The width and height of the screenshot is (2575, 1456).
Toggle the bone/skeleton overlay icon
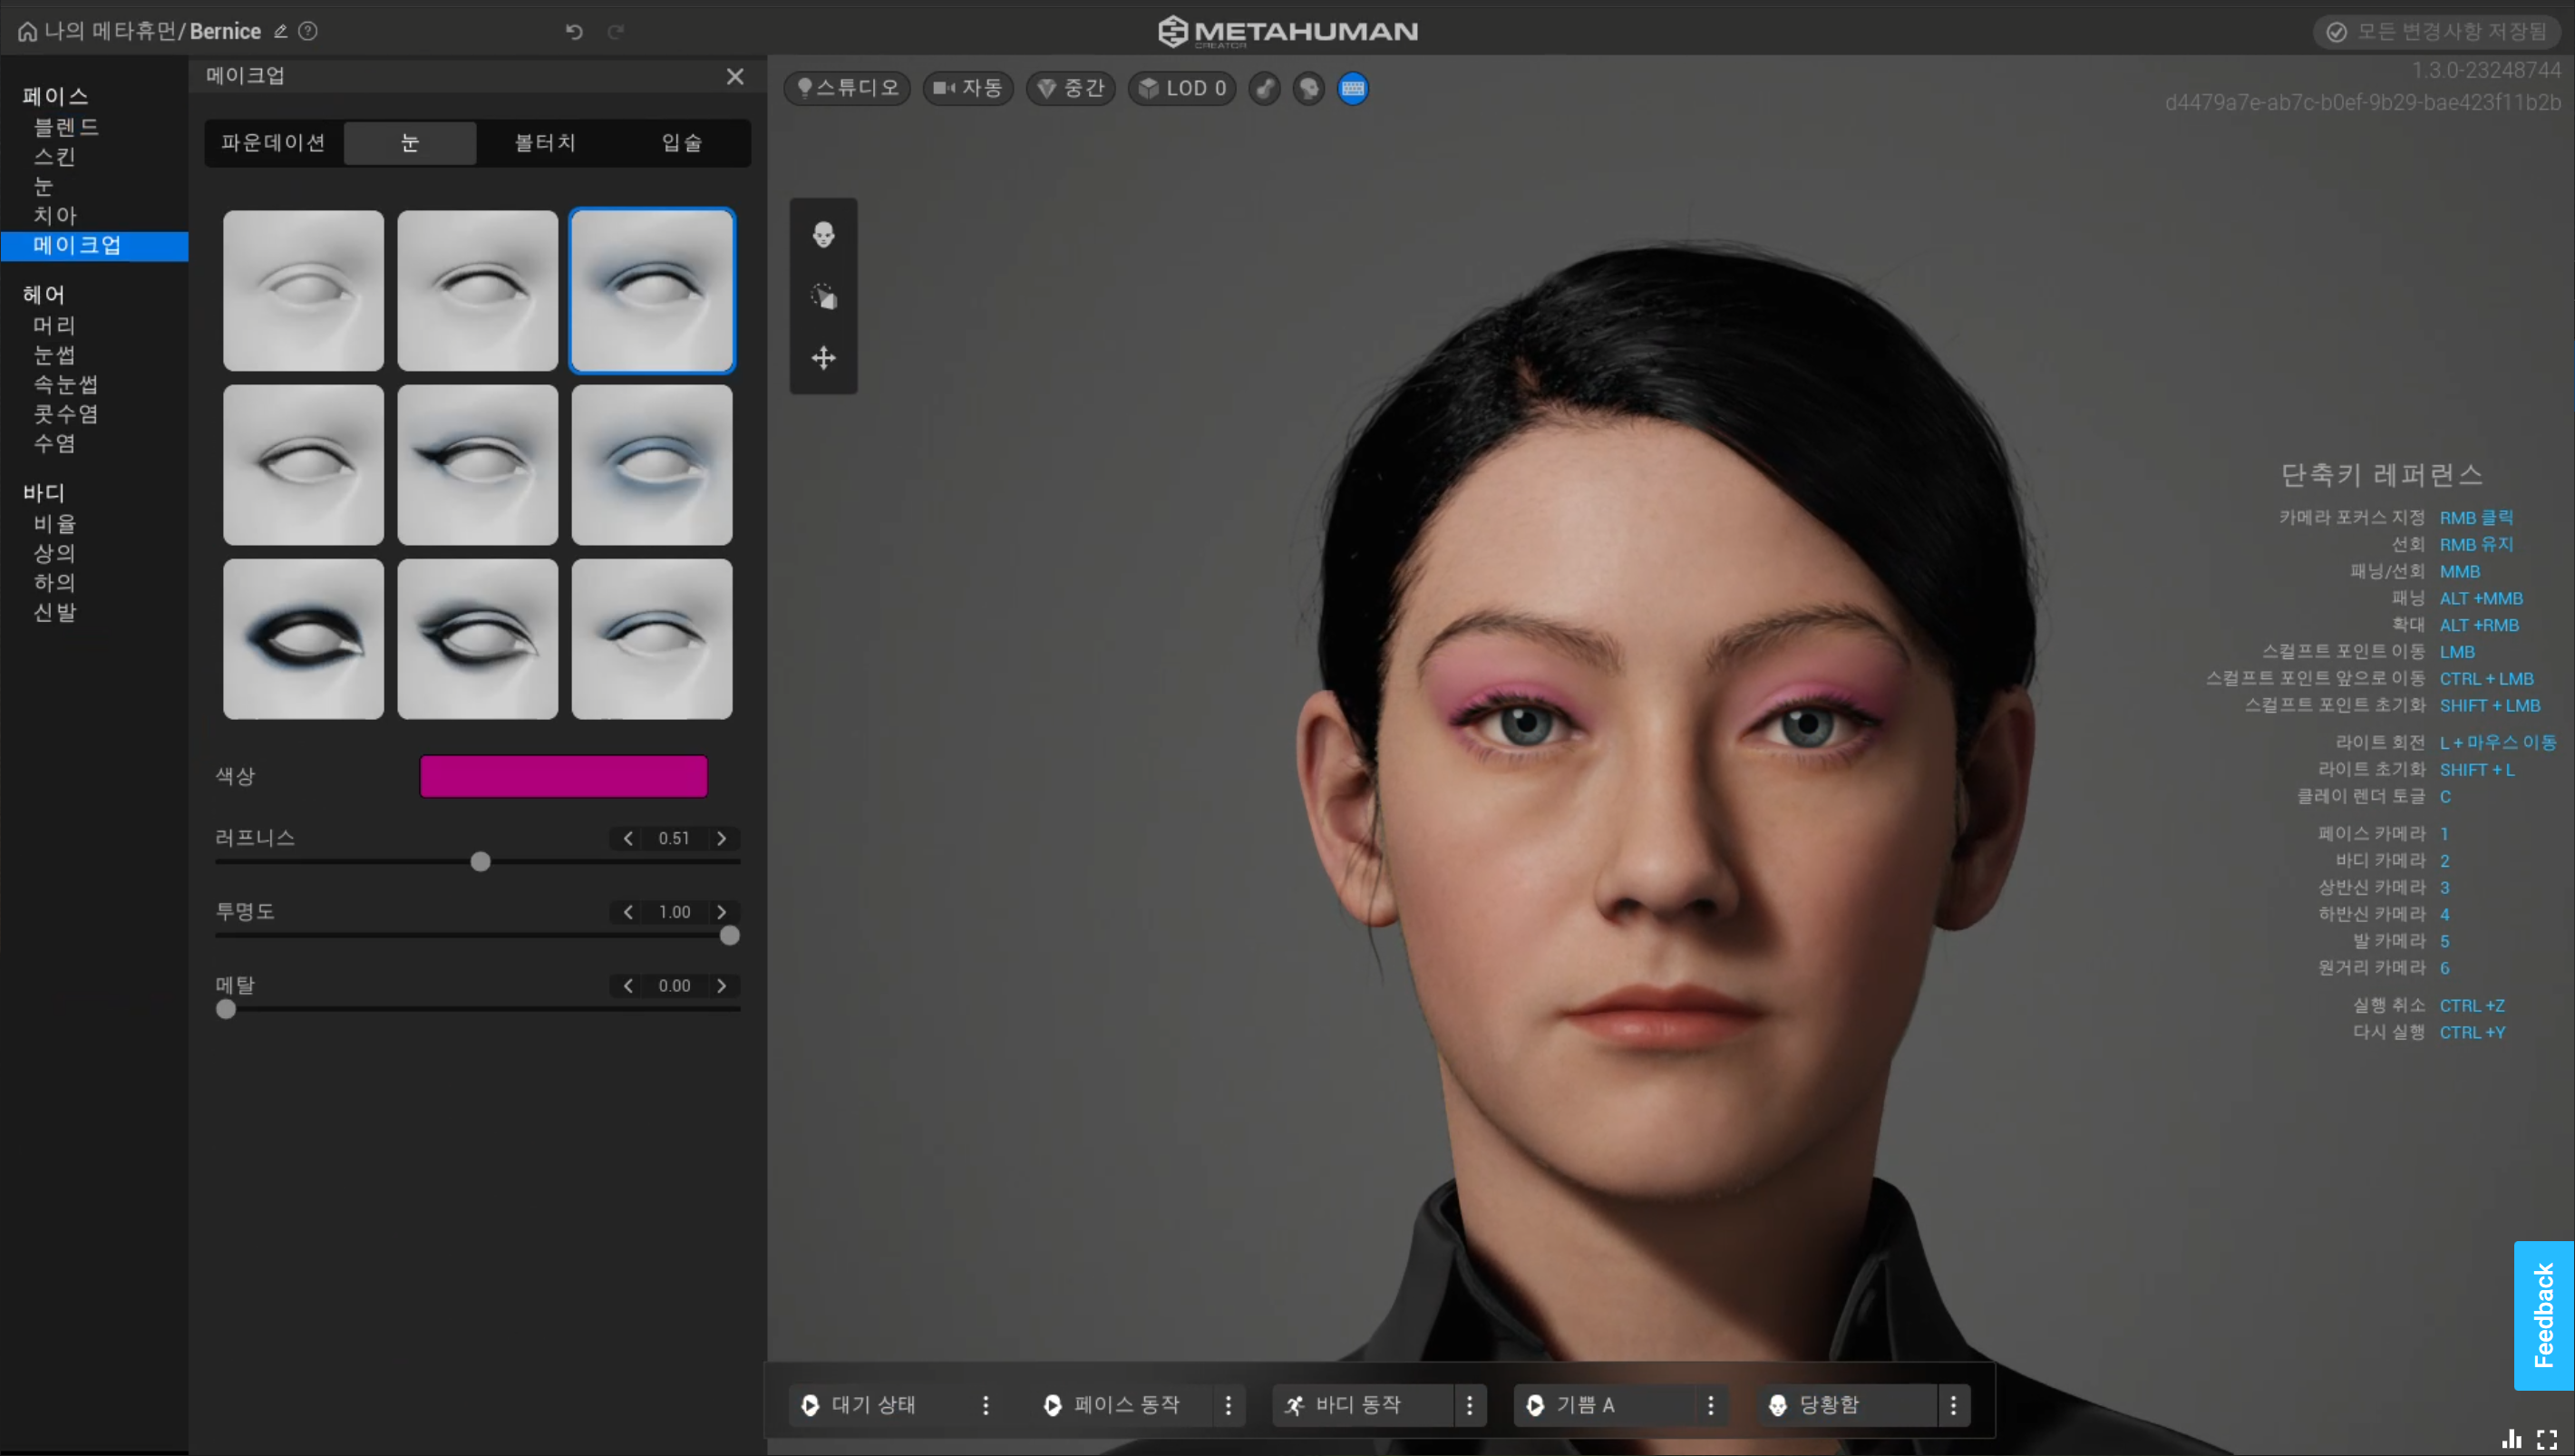(x=1264, y=88)
